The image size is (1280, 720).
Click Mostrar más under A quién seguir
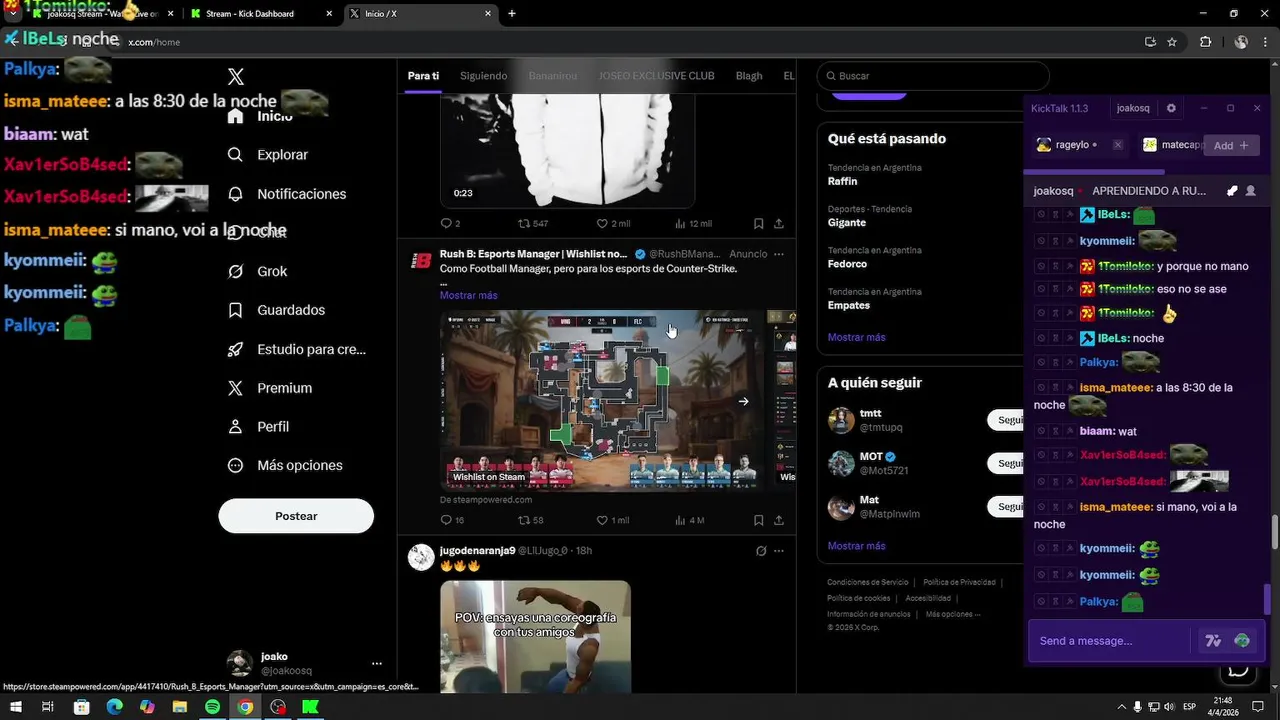coord(856,546)
